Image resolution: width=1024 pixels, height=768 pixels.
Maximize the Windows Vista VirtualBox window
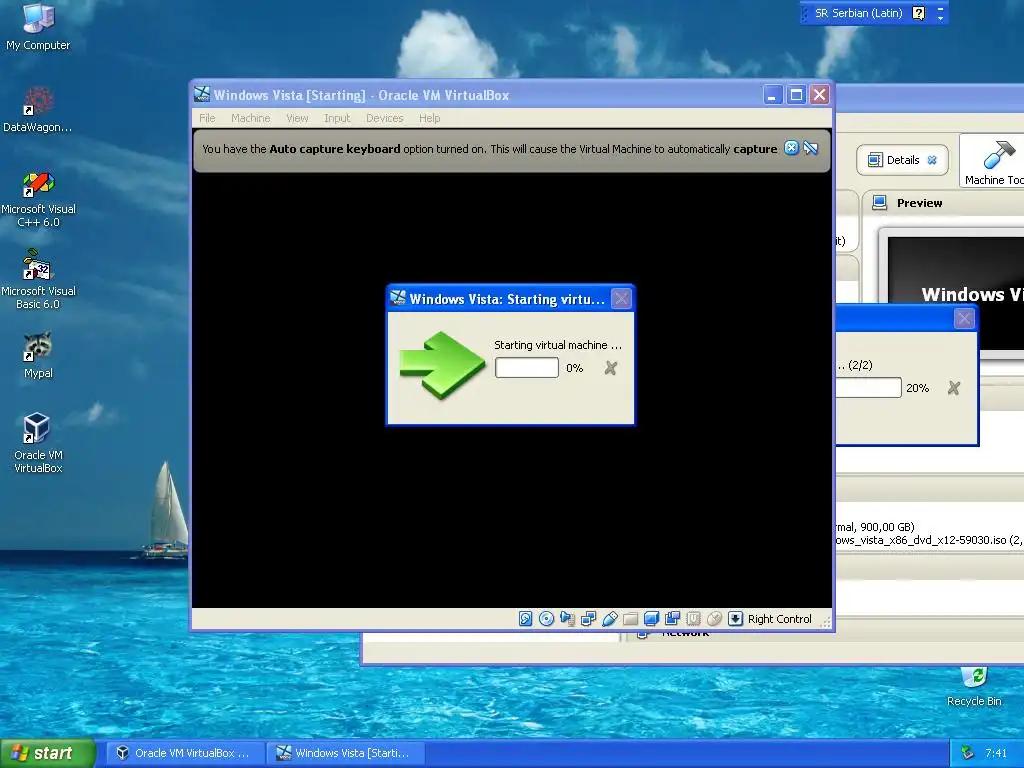pos(796,95)
